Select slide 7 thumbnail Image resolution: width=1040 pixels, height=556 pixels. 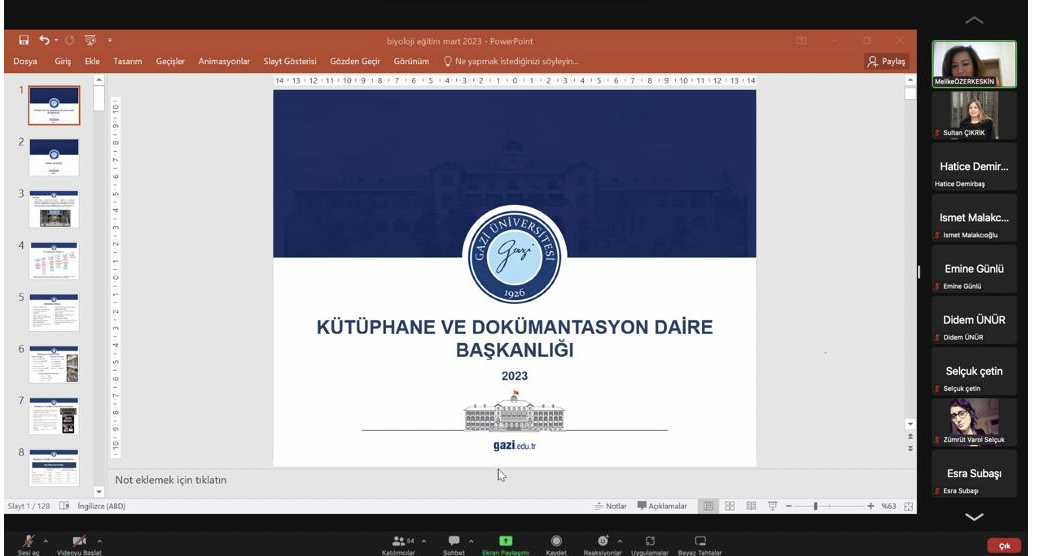click(x=54, y=416)
